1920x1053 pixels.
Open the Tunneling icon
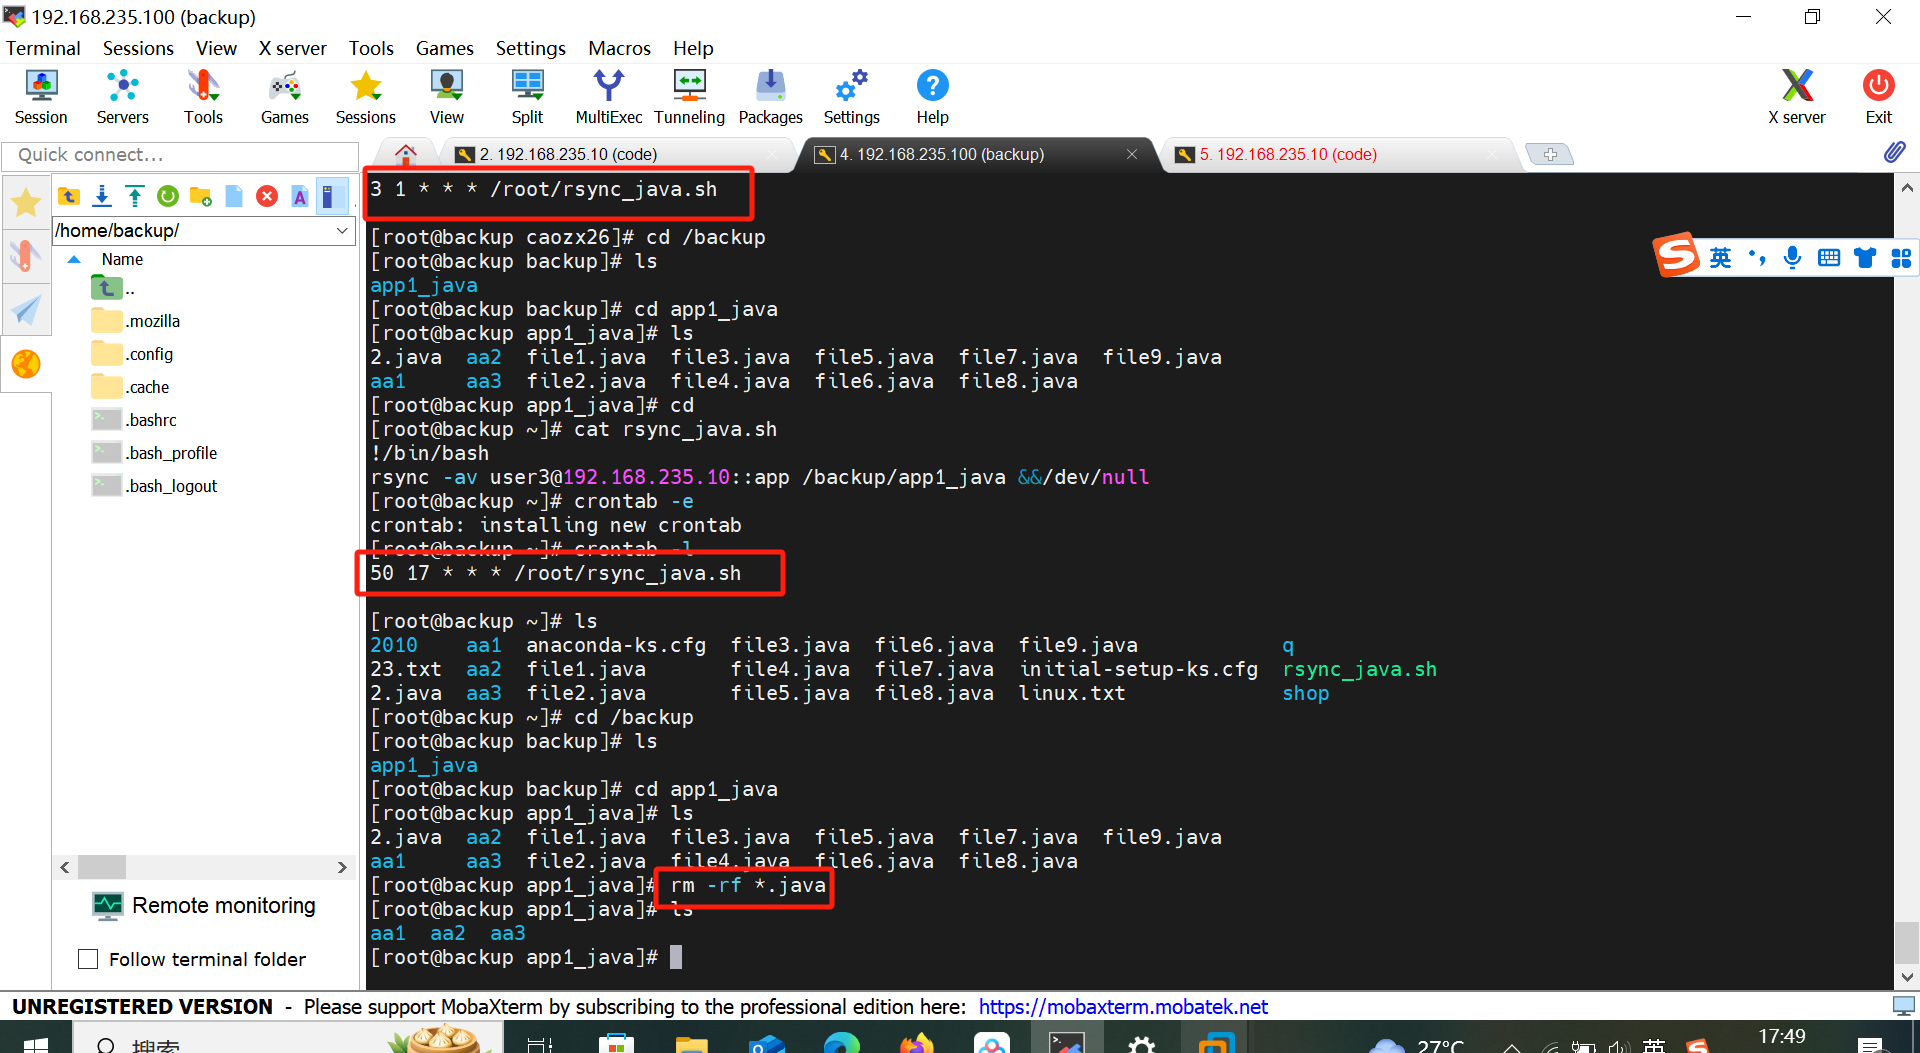click(x=690, y=97)
